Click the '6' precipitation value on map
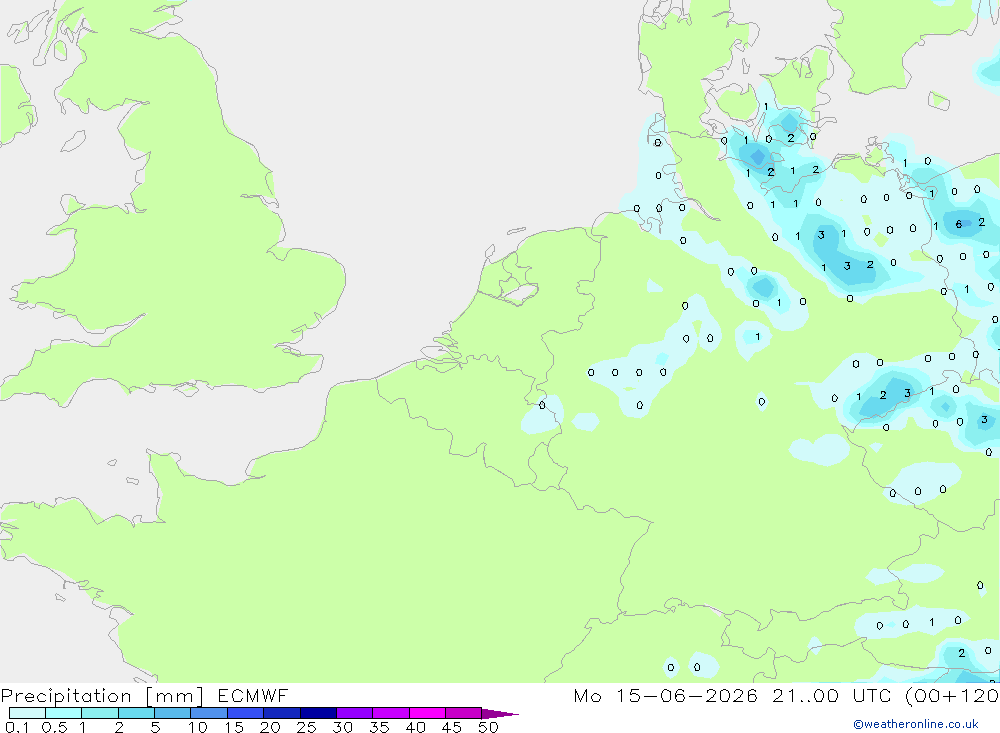 959,224
